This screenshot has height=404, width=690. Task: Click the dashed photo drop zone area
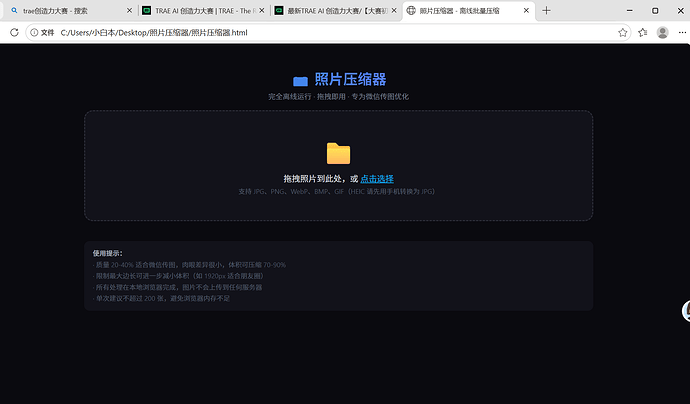pyautogui.click(x=338, y=165)
